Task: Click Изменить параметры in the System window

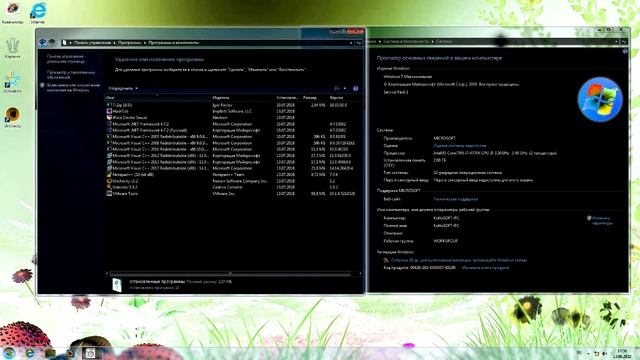Action: pos(602,220)
